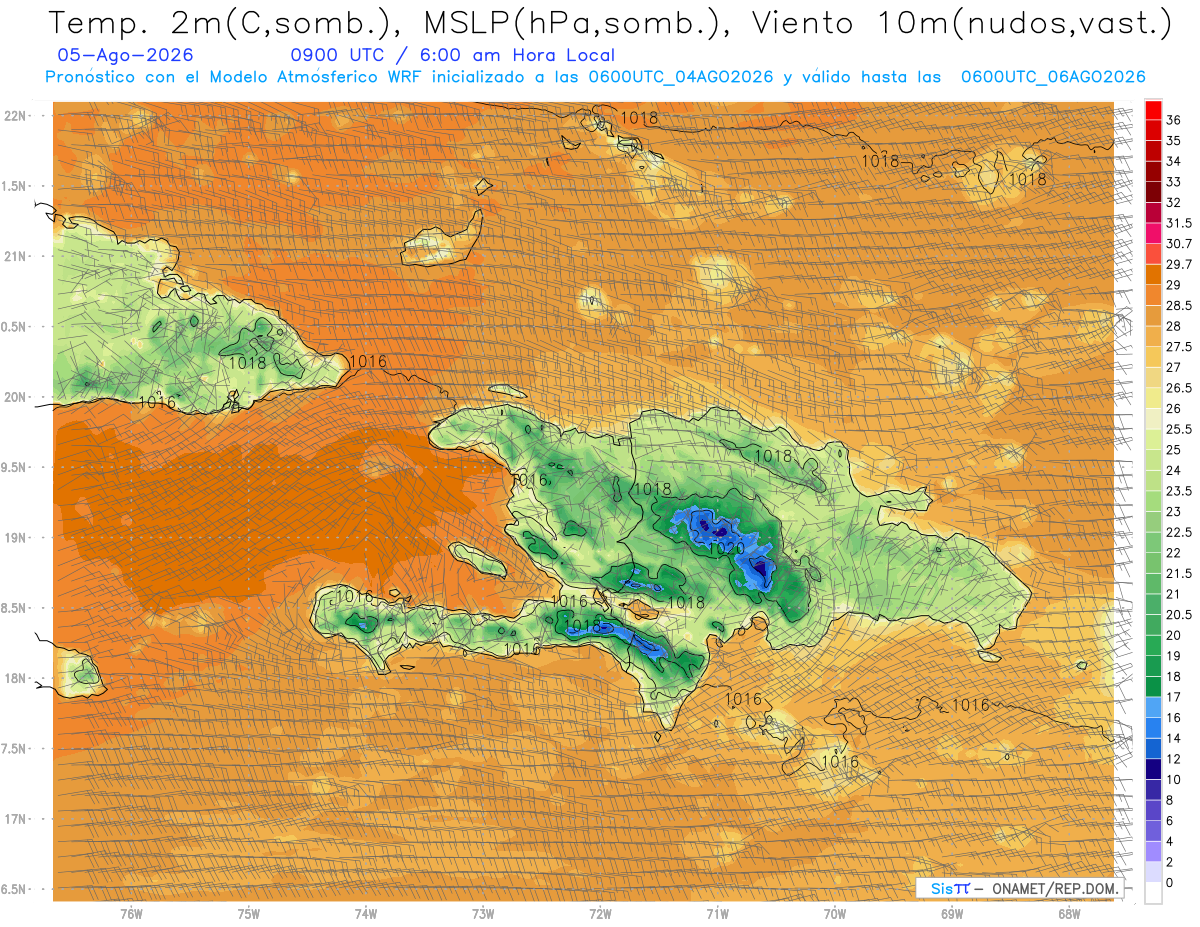Click the '25.5' value on the temperature color scale

point(1179,429)
